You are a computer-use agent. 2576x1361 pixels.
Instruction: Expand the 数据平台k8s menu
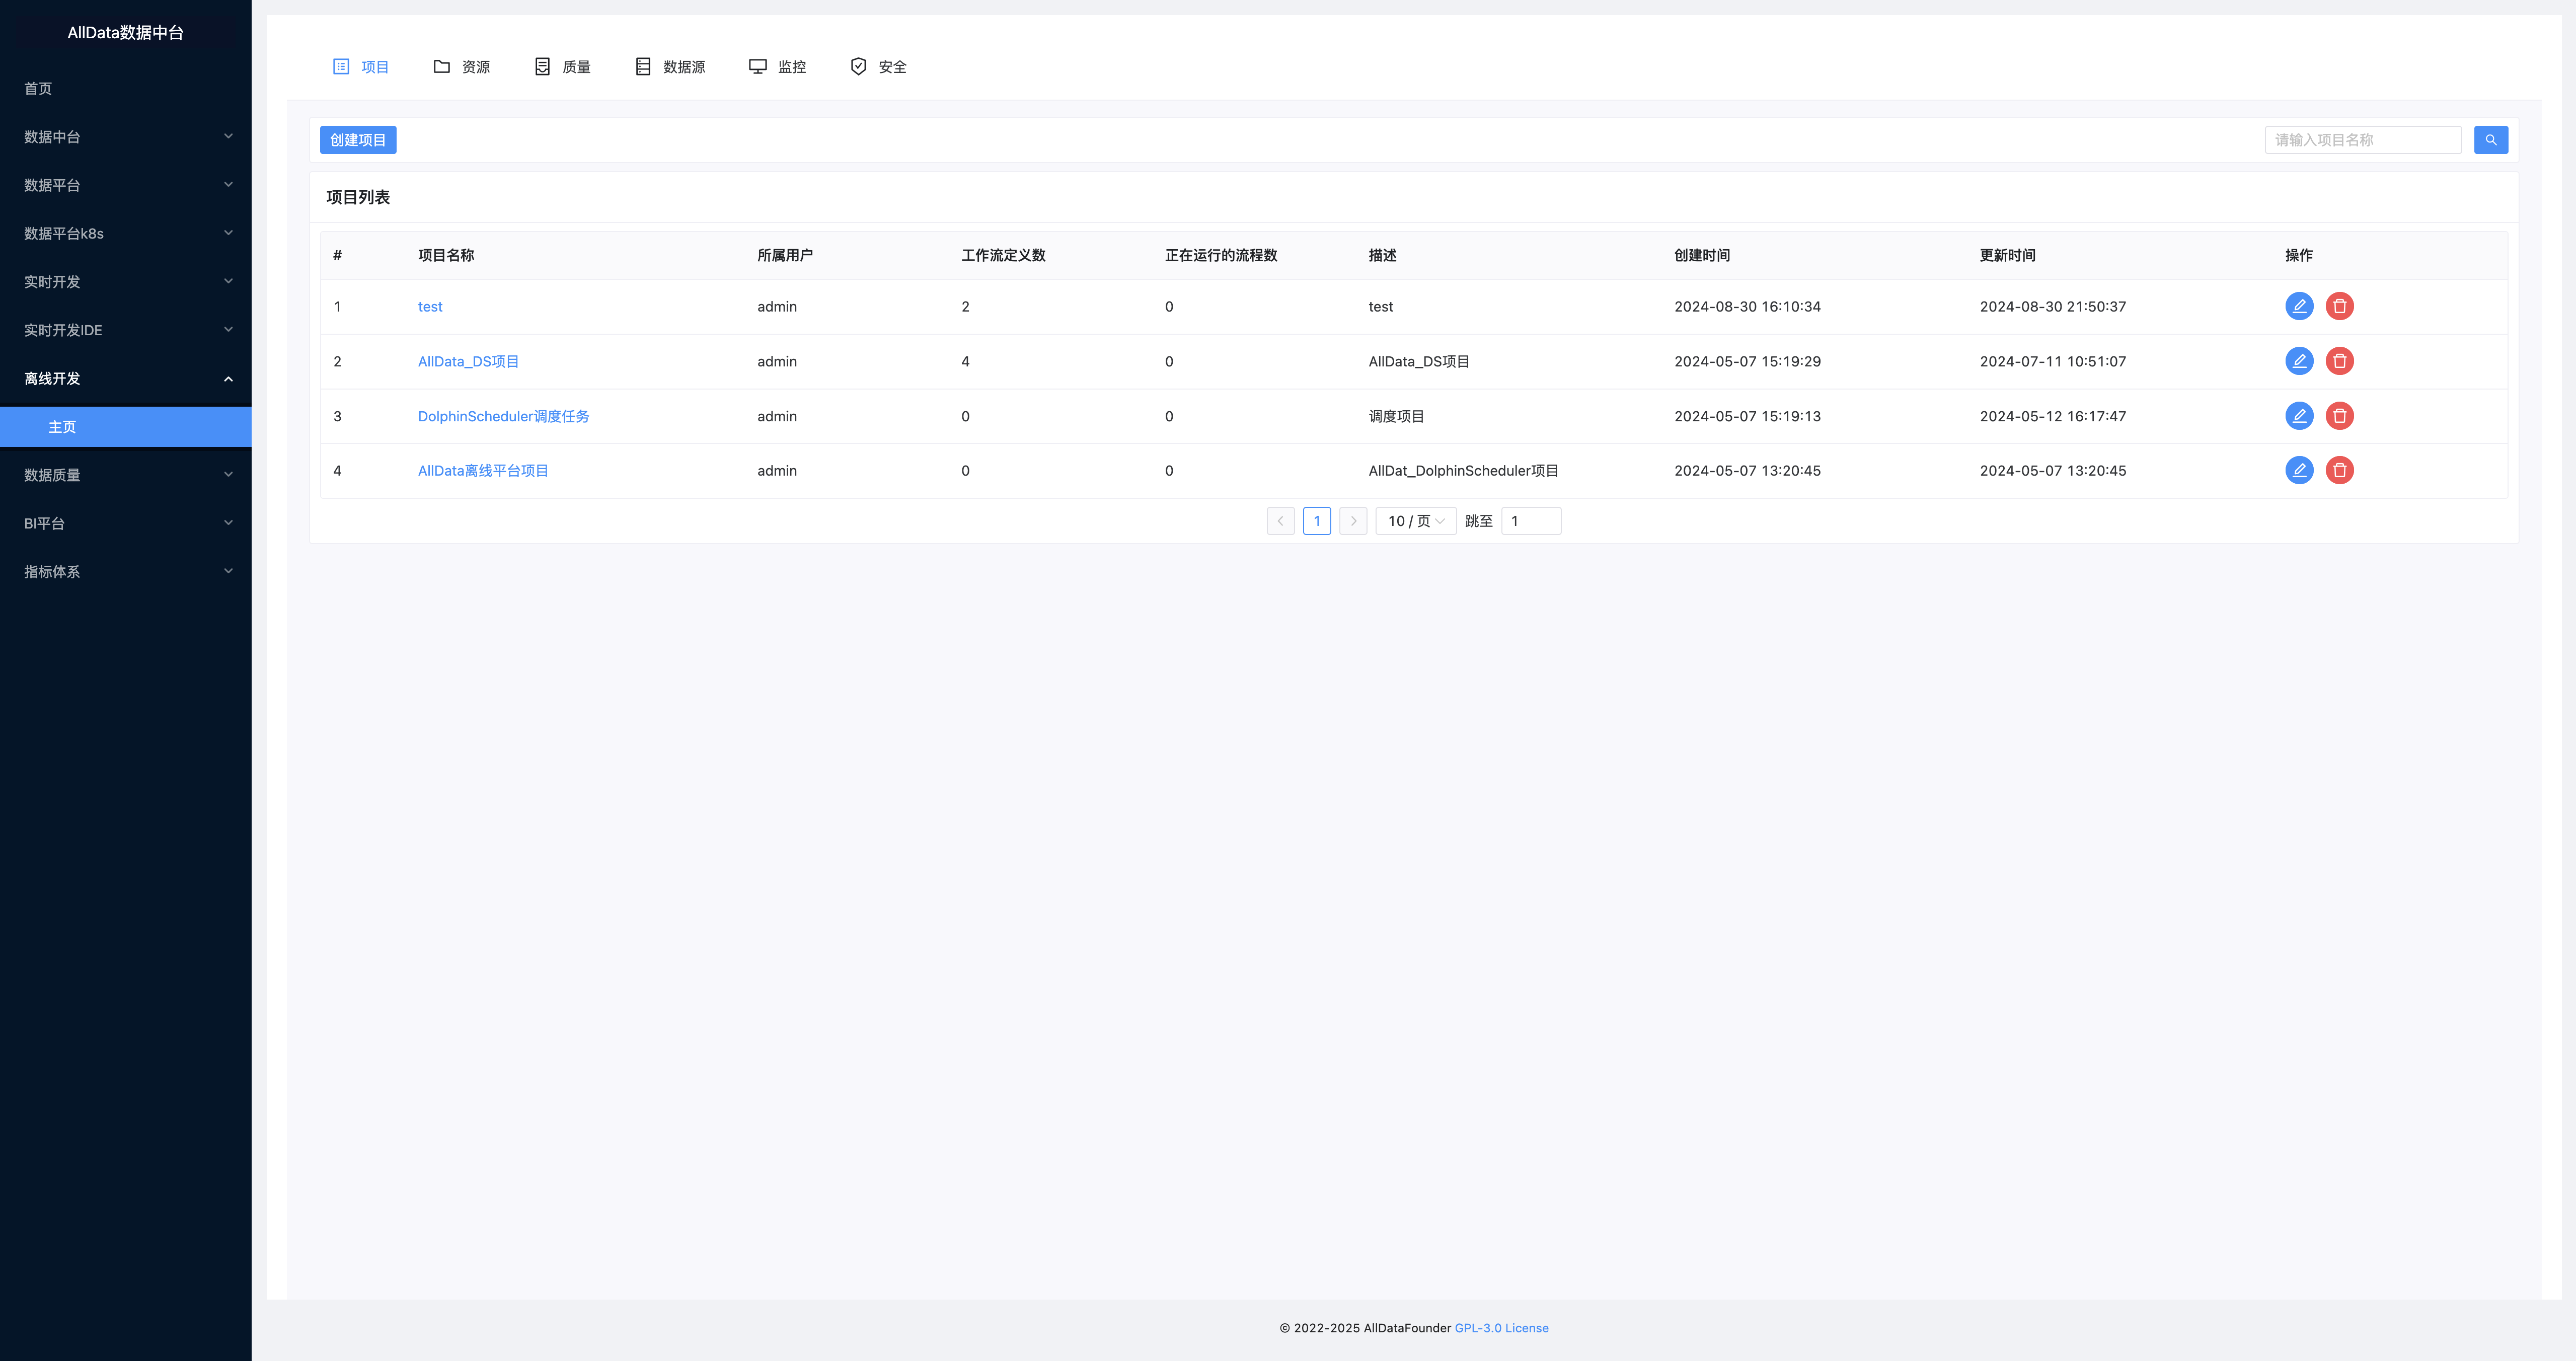tap(126, 233)
